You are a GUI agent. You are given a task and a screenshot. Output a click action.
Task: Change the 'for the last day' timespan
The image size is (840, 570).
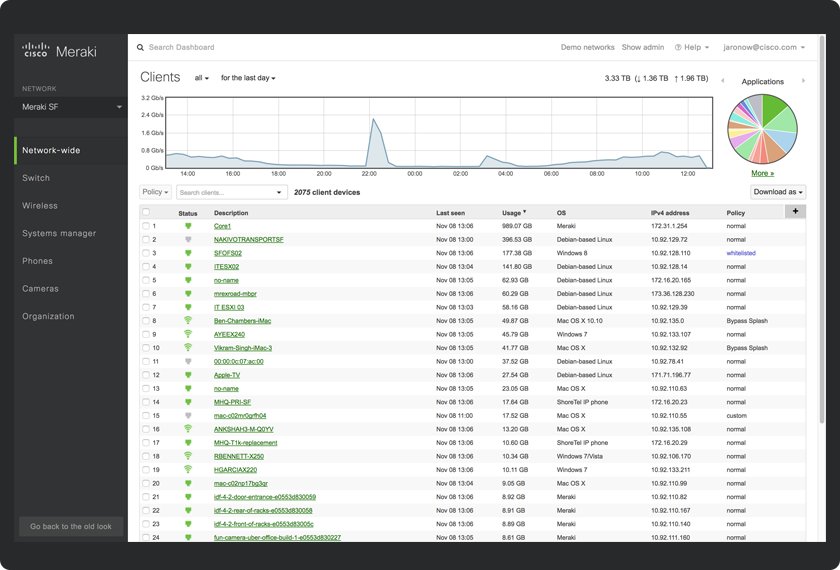click(x=248, y=78)
